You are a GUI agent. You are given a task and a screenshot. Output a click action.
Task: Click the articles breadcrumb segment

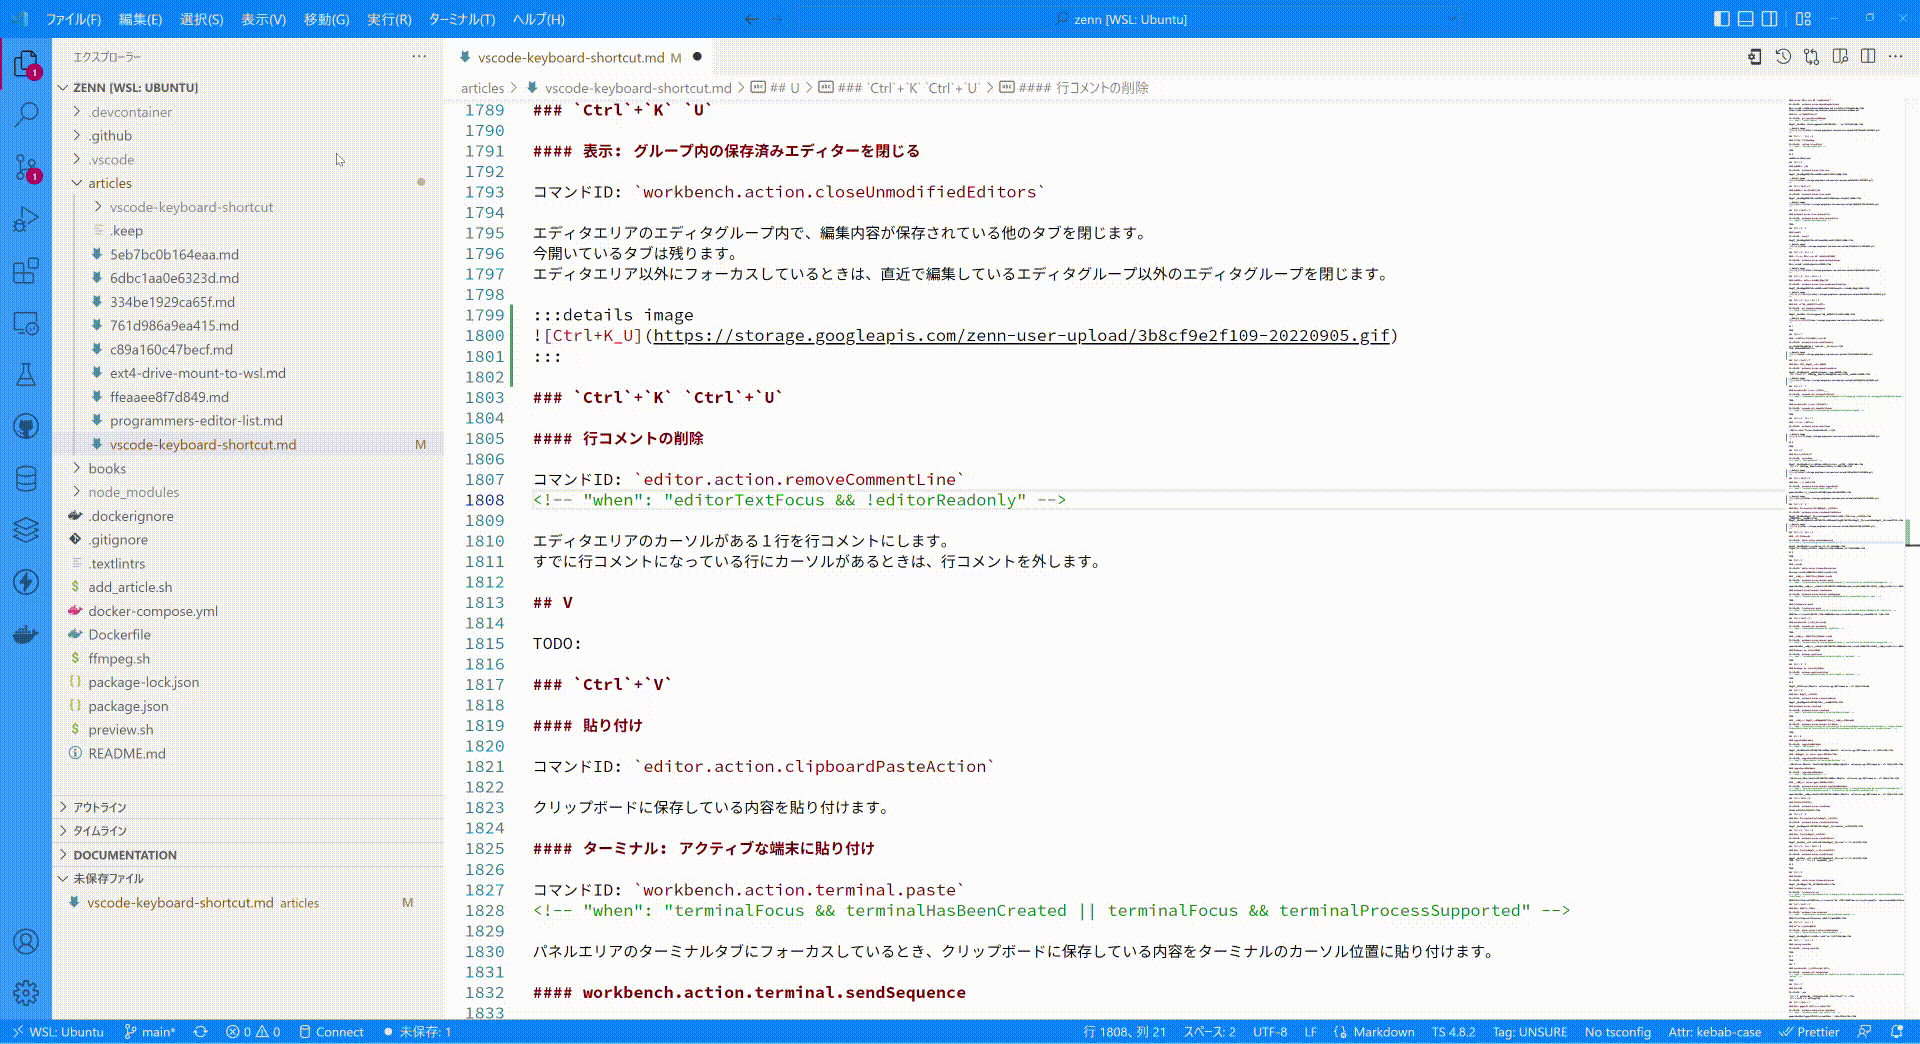(x=482, y=88)
